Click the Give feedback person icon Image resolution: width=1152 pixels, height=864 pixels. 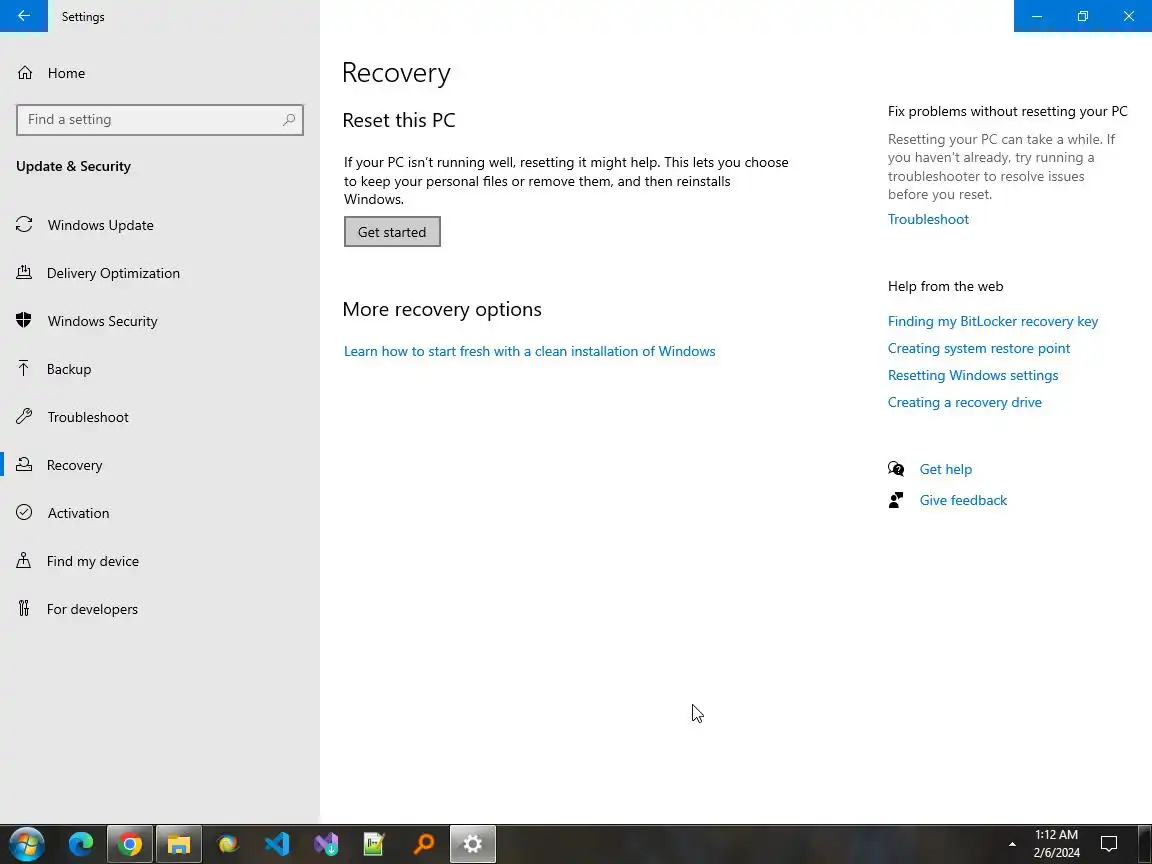(896, 500)
